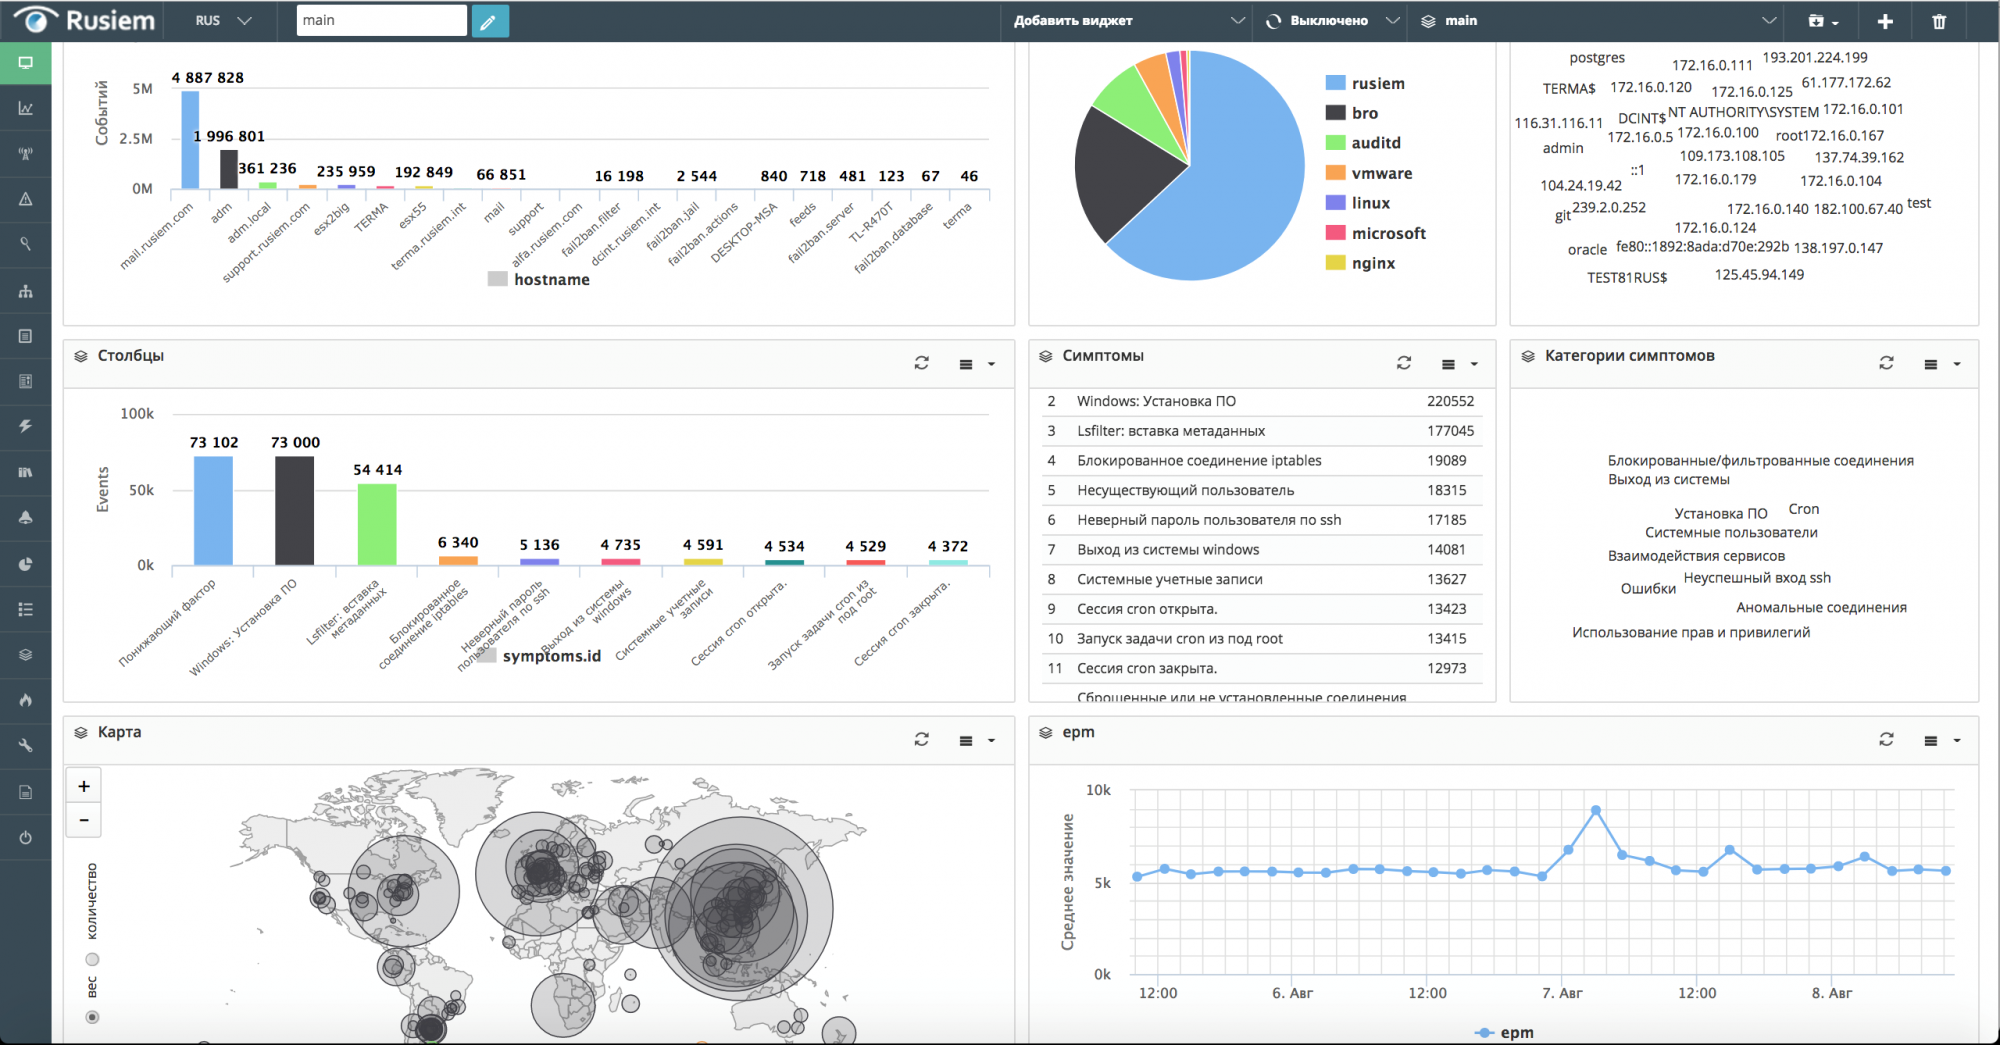Delete dashboard with the trash icon
The image size is (2000, 1045).
(1939, 21)
